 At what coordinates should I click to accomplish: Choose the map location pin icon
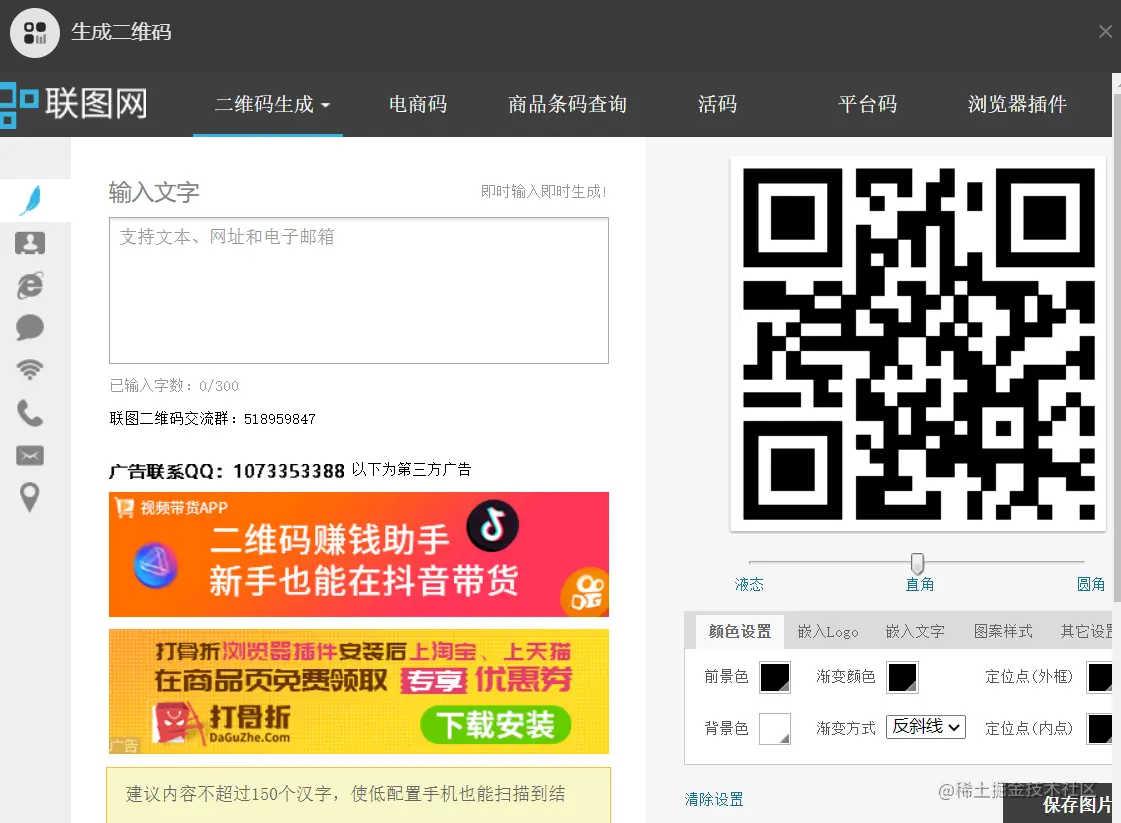pos(30,497)
